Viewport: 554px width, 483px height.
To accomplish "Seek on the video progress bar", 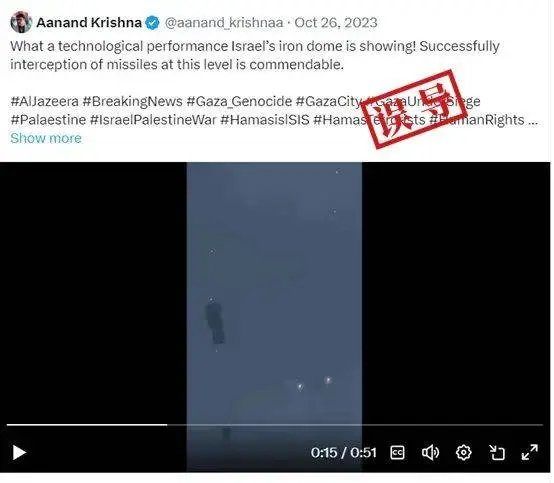I will pos(275,425).
